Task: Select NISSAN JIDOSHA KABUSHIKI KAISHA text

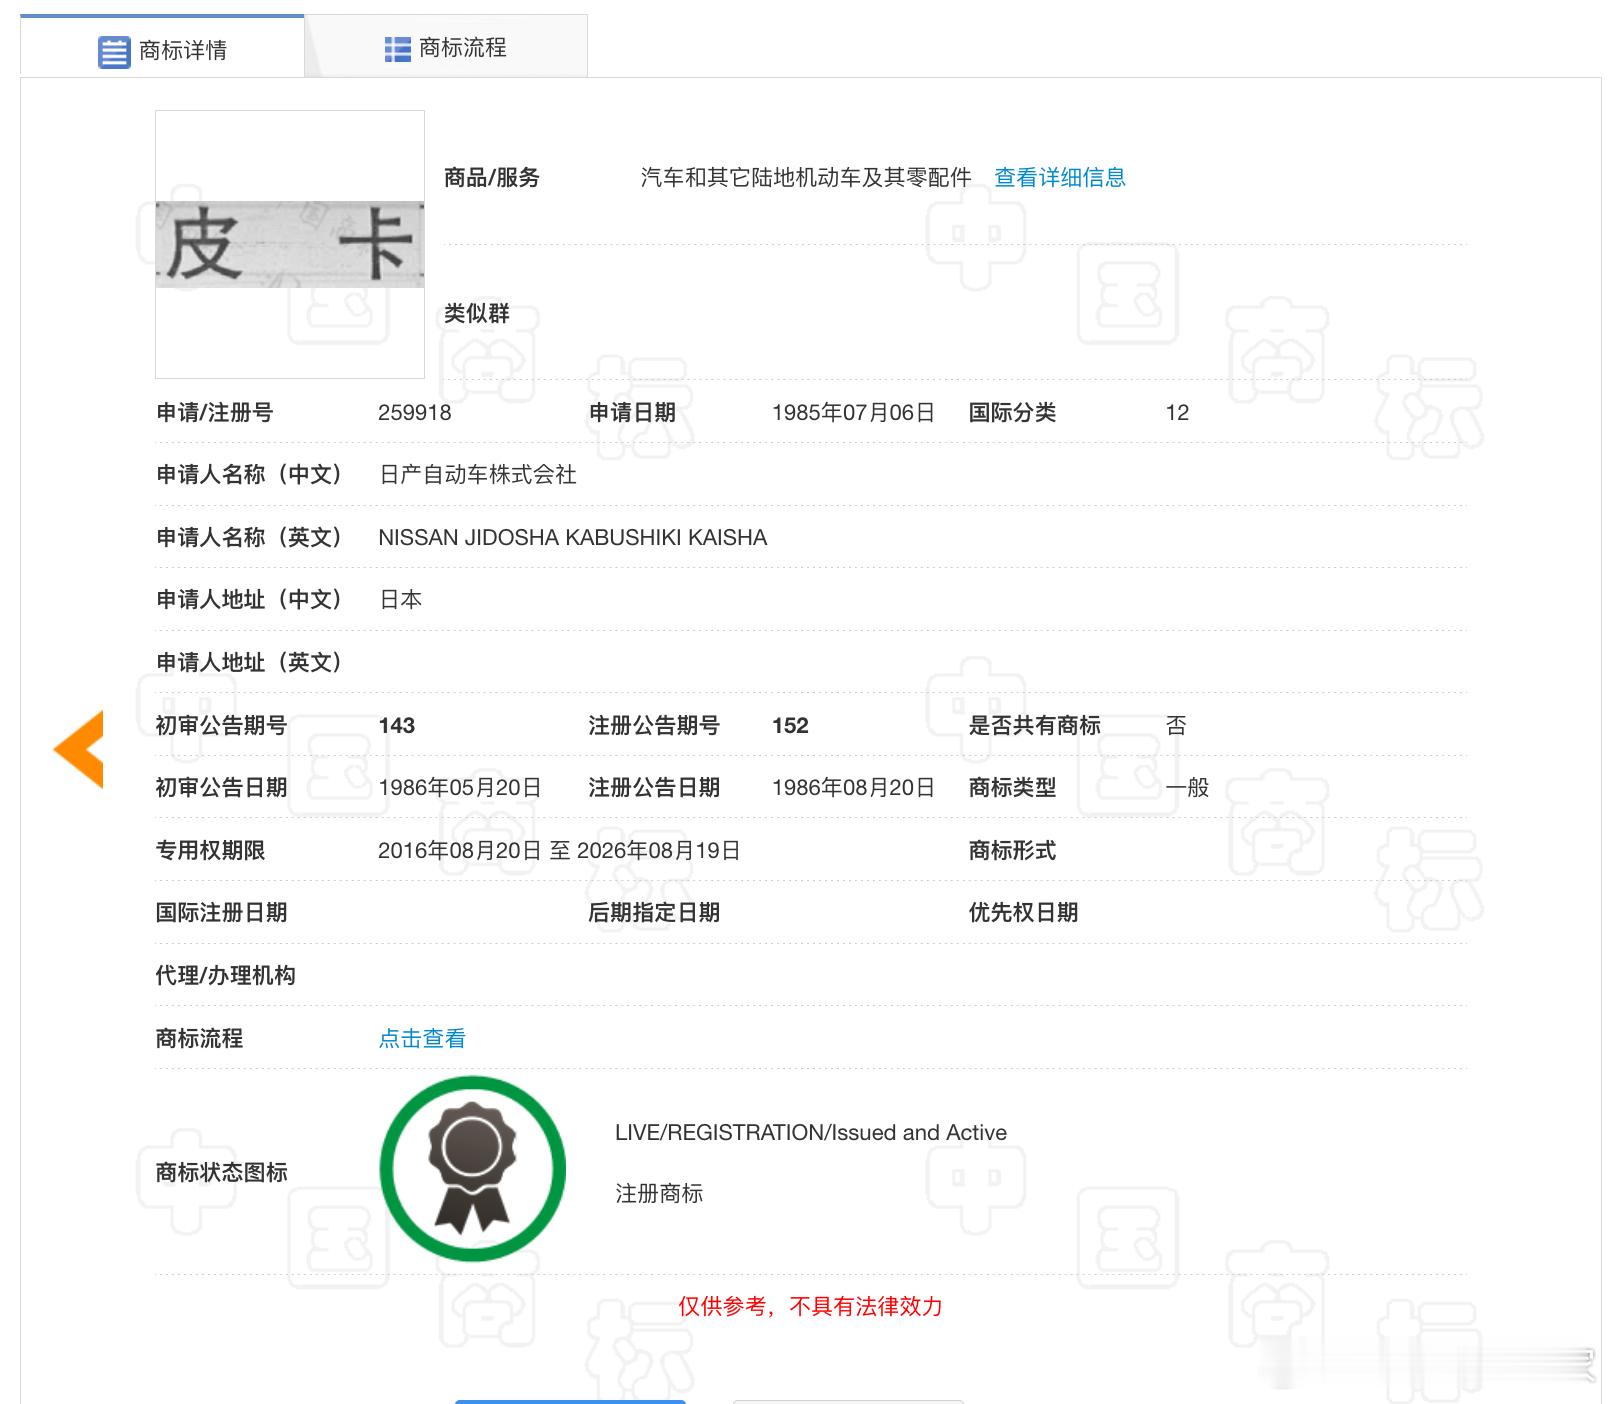Action: point(573,538)
